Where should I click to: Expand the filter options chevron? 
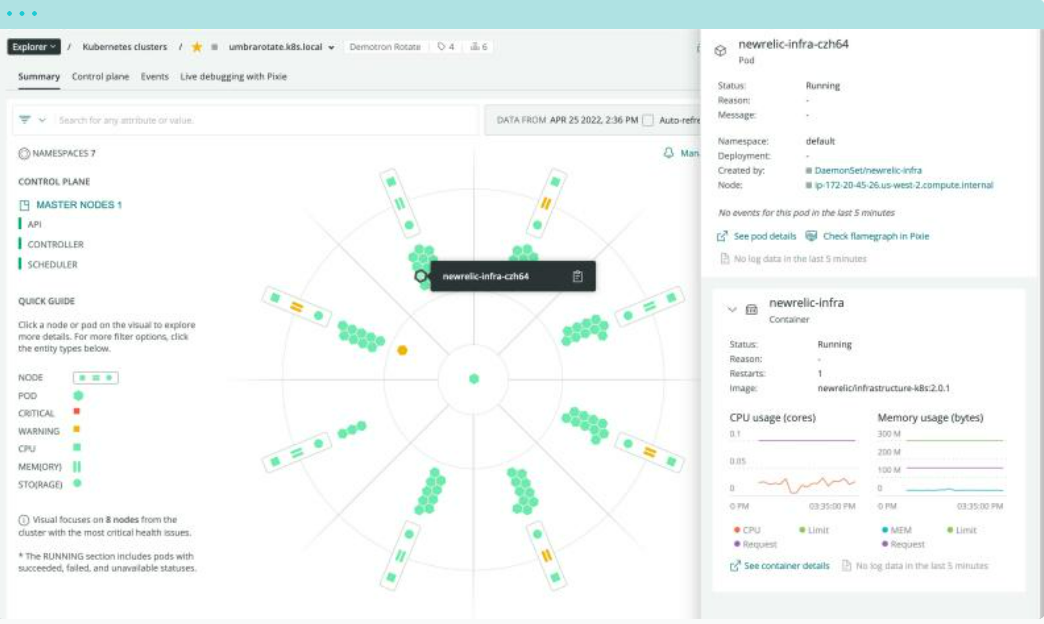42,121
